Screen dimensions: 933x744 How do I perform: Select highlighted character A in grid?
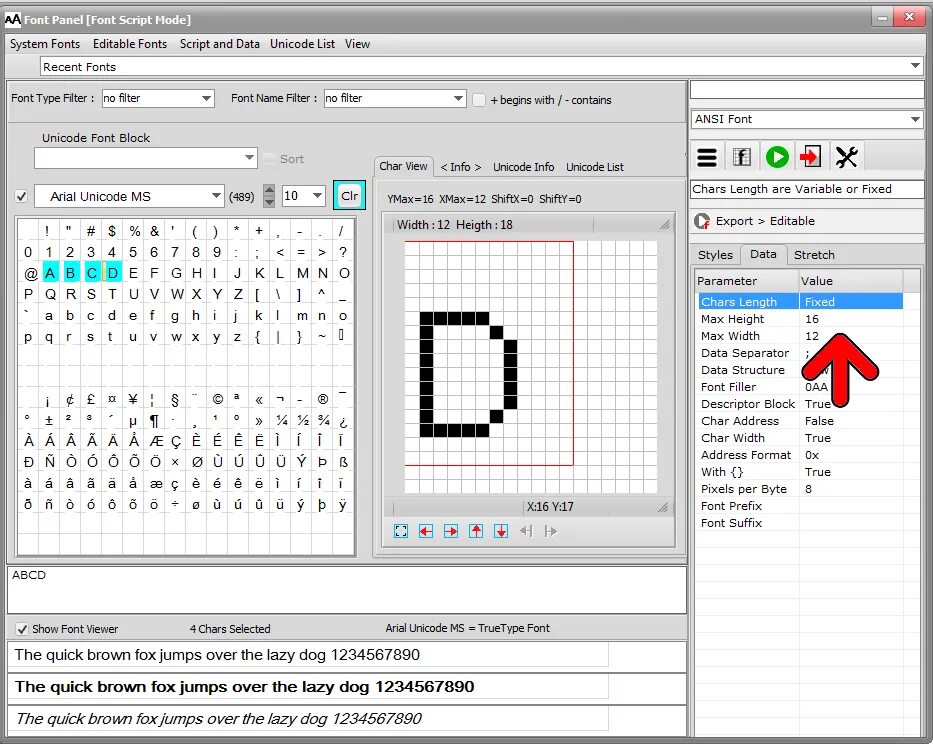click(50, 273)
